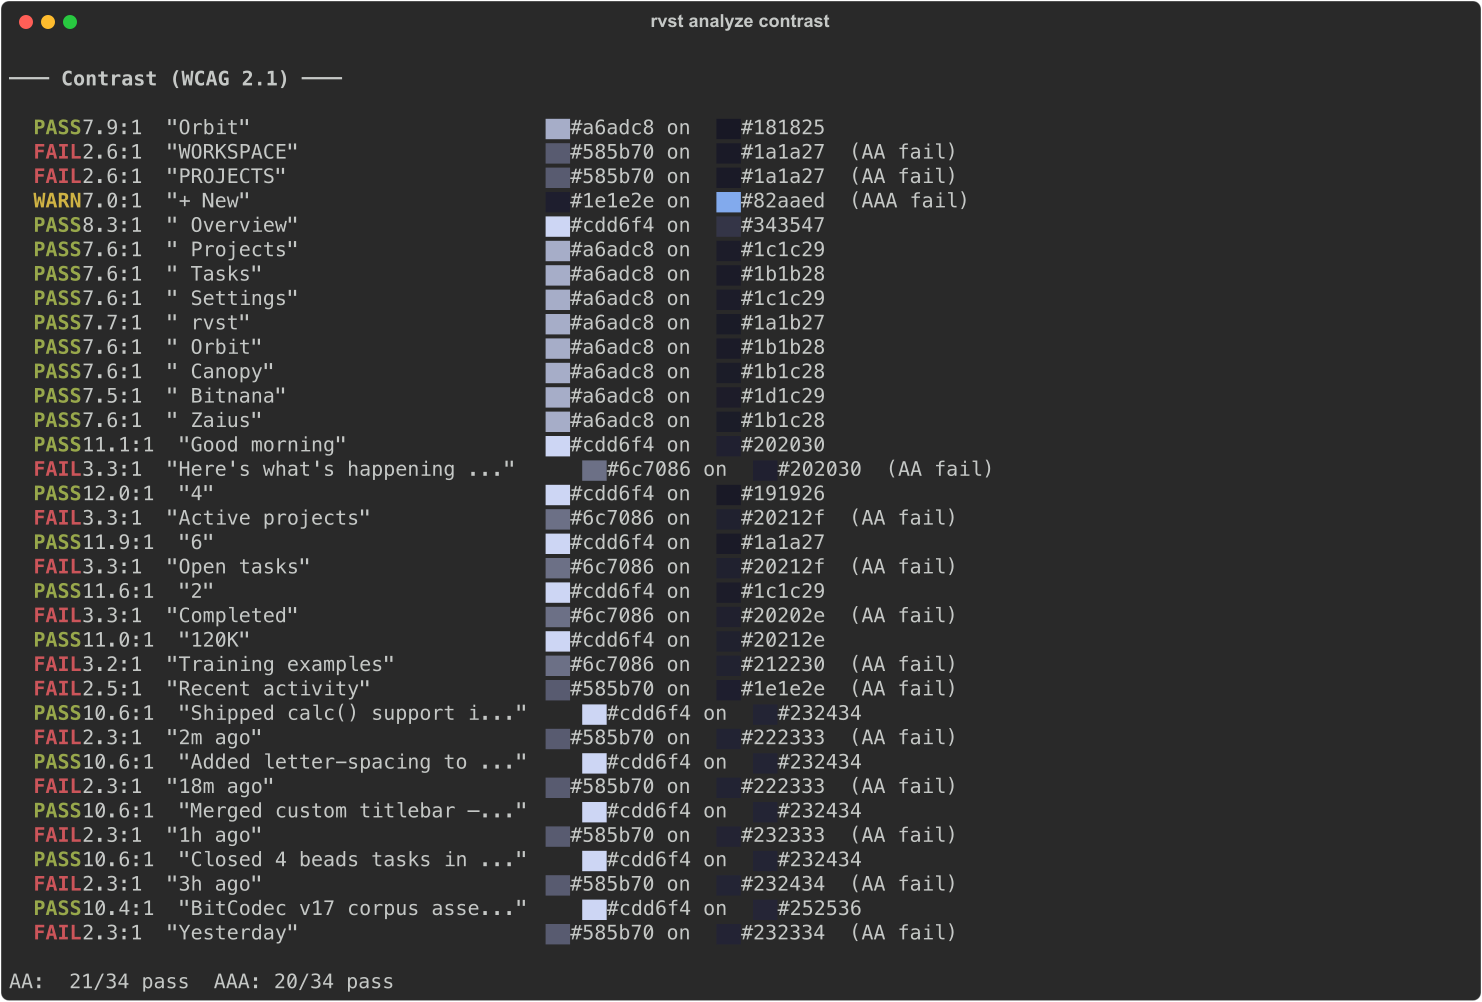Click the label " Tasks"
This screenshot has width=1482, height=1002.
(x=214, y=275)
